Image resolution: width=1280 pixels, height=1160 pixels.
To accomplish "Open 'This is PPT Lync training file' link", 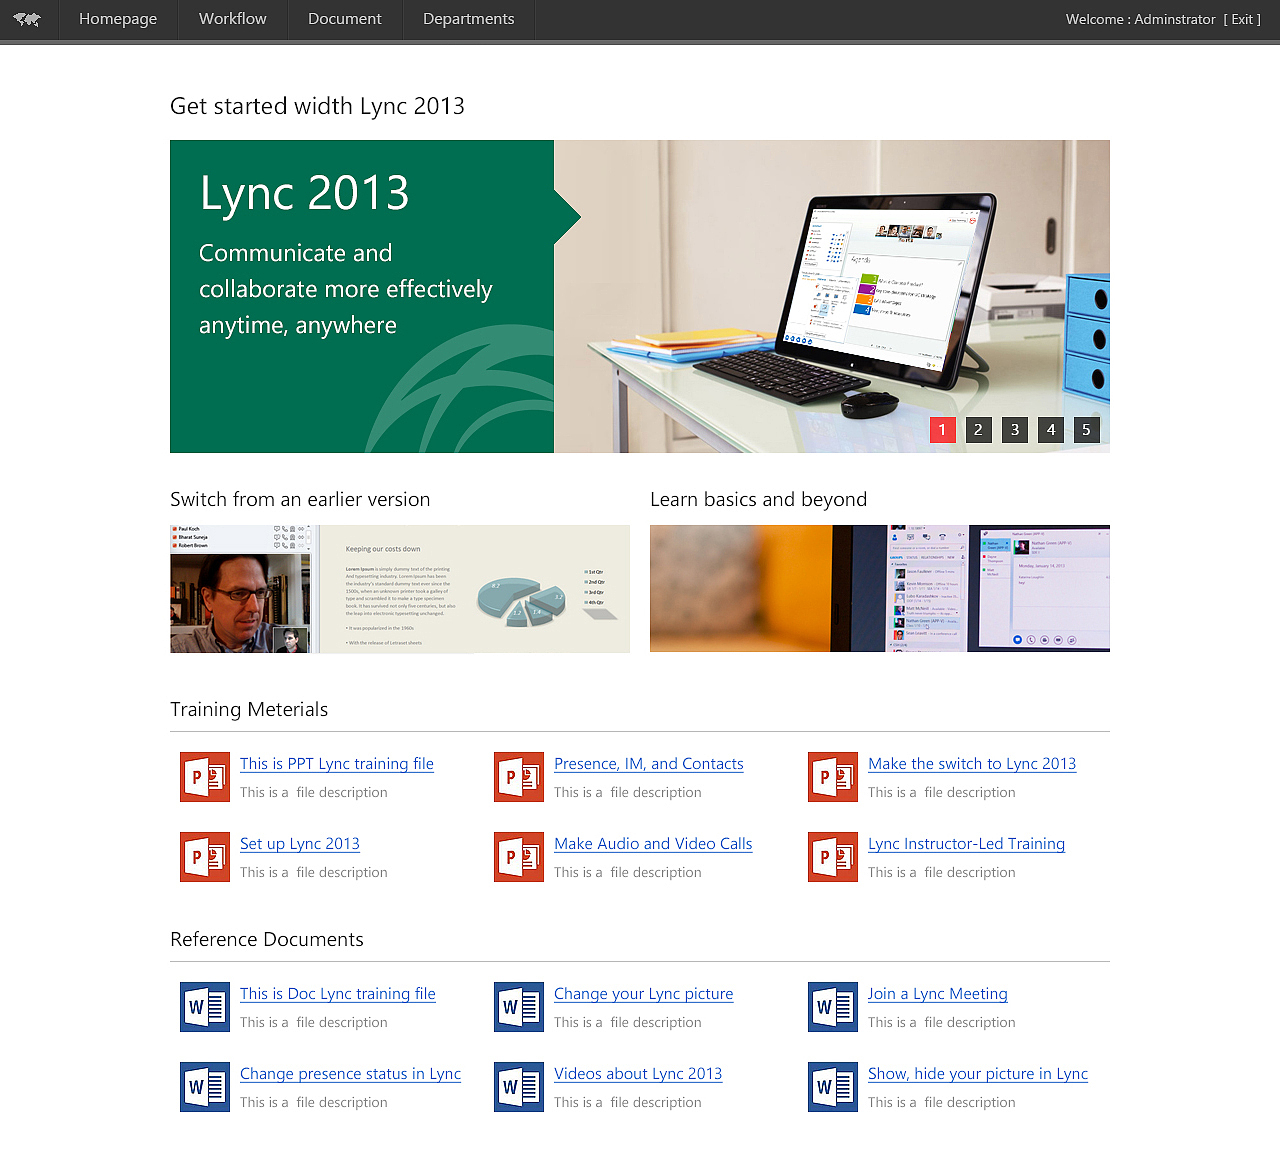I will (337, 764).
